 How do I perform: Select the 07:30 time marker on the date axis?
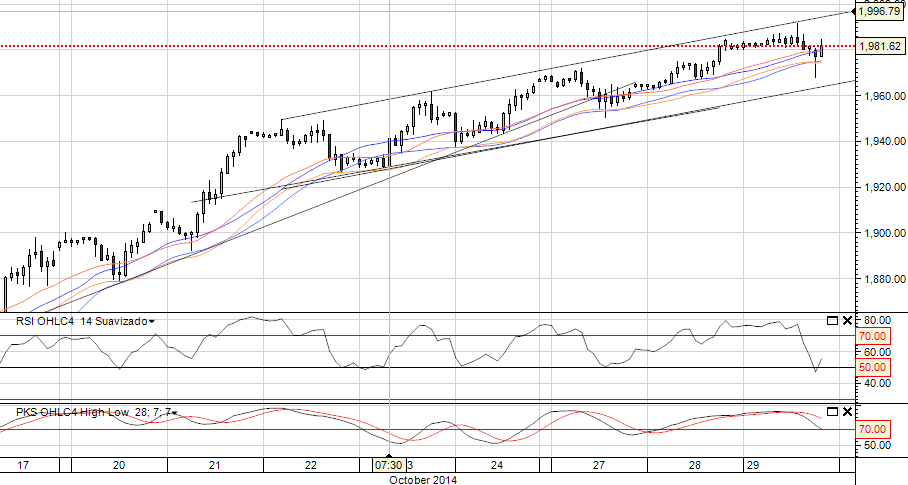click(388, 465)
